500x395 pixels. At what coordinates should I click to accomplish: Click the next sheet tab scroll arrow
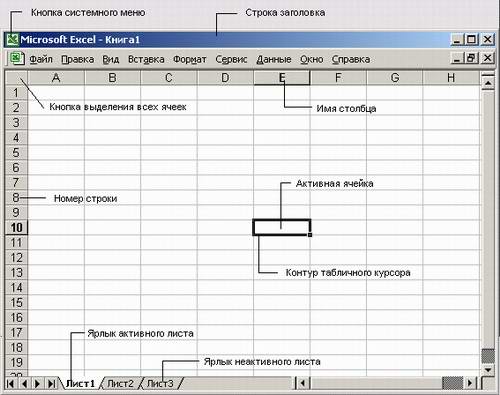click(37, 383)
